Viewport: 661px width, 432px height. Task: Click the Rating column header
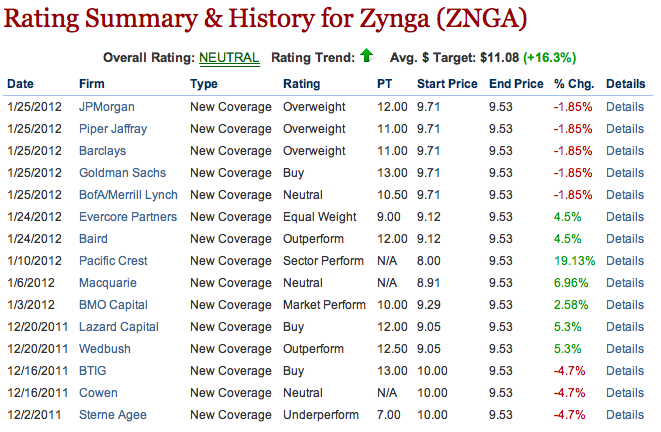point(302,83)
